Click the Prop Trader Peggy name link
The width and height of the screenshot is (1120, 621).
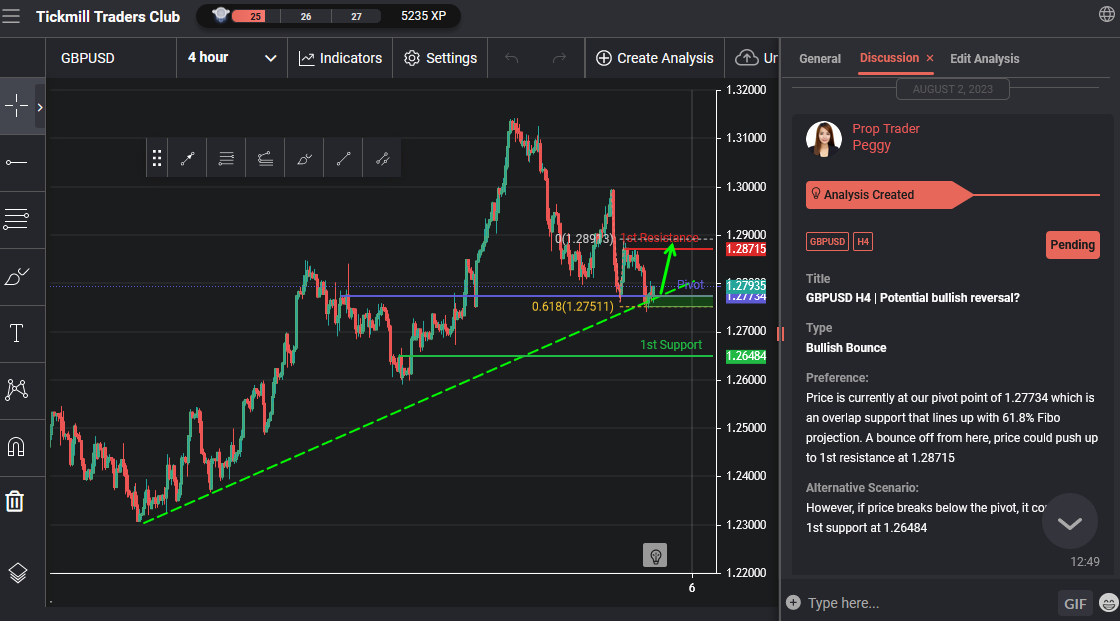click(x=885, y=136)
